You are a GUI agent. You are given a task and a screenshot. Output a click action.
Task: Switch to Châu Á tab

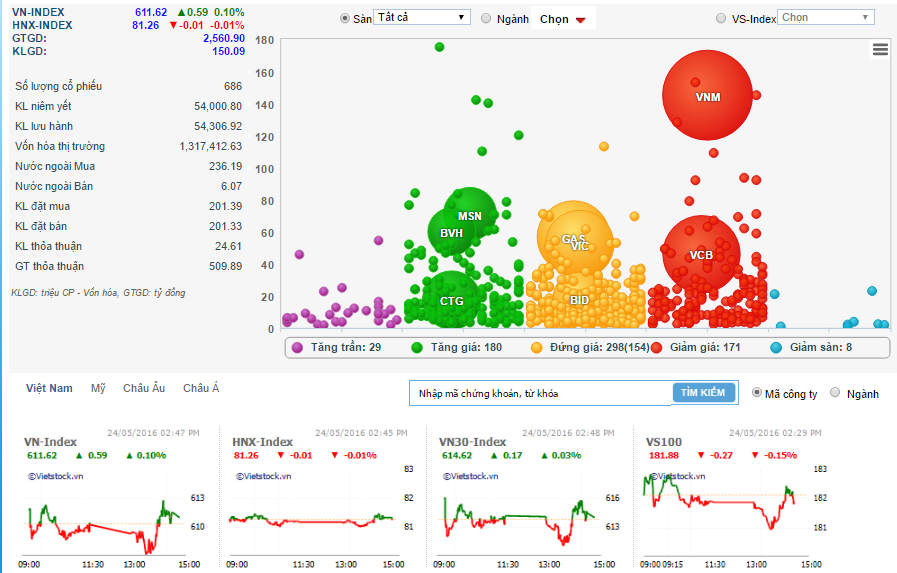tap(201, 388)
